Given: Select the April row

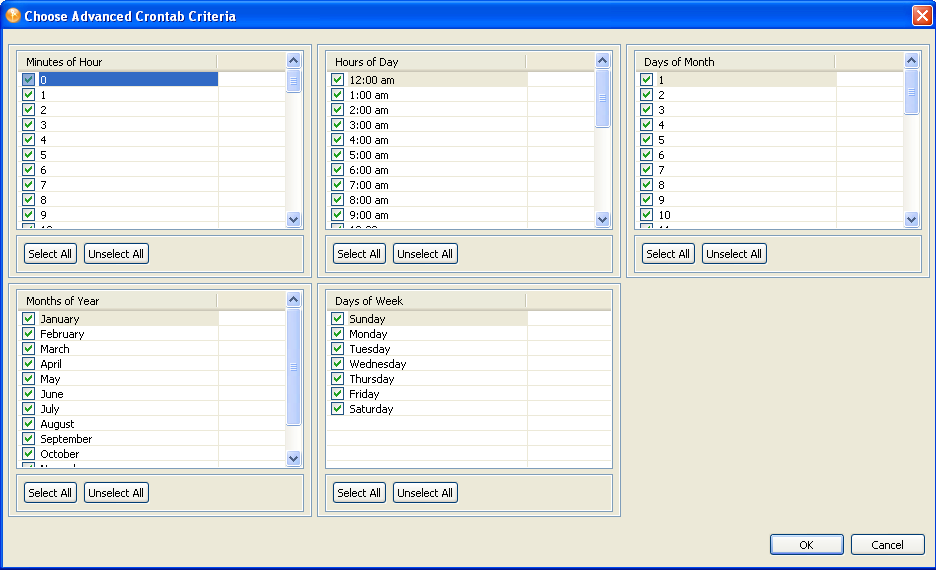Looking at the screenshot, I should [152, 363].
